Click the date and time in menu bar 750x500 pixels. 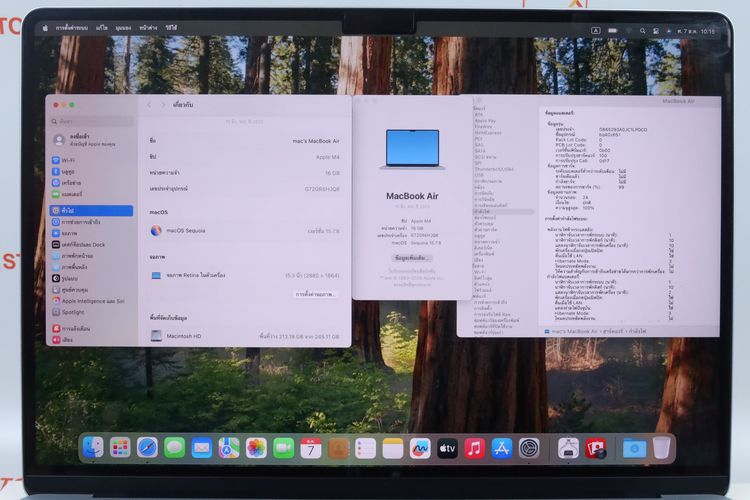pos(696,32)
